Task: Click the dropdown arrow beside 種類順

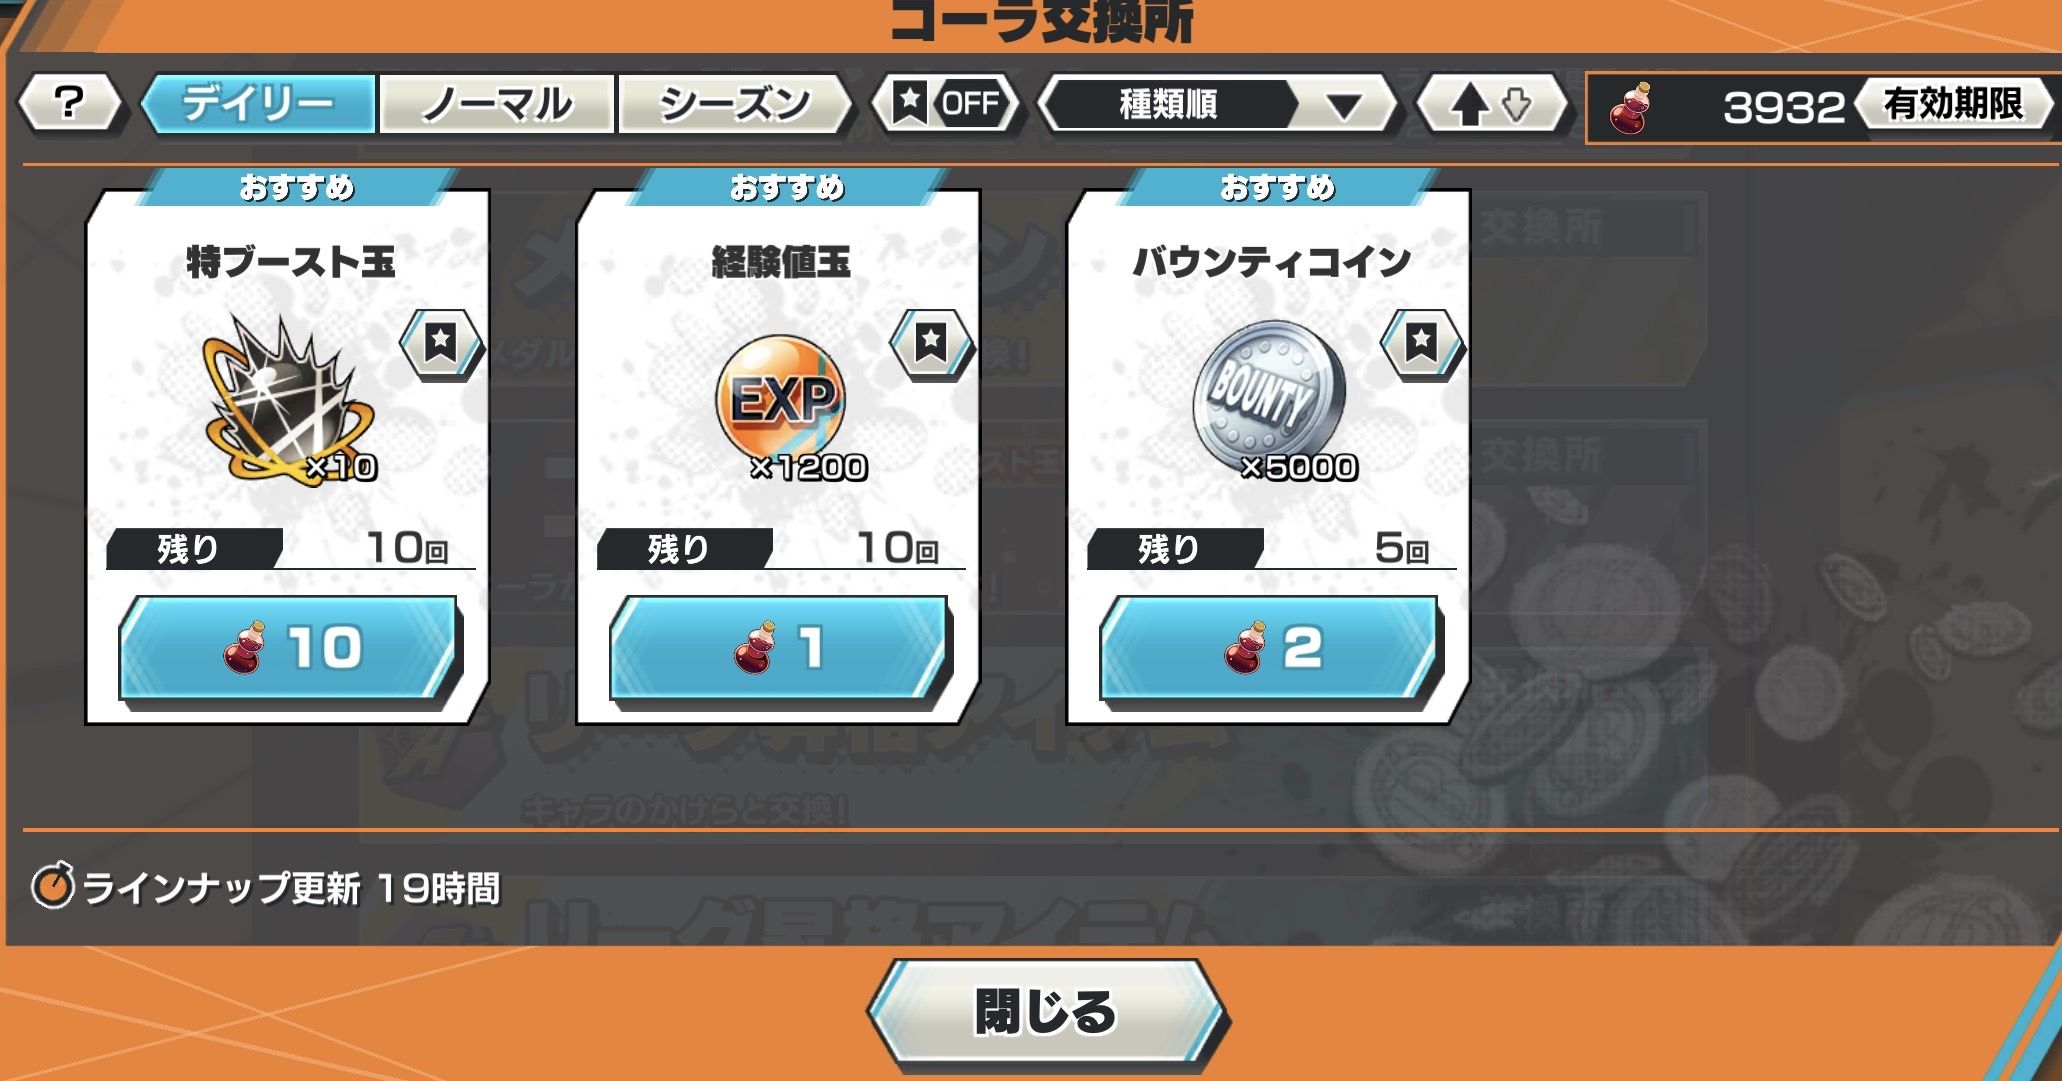Action: pyautogui.click(x=1344, y=106)
